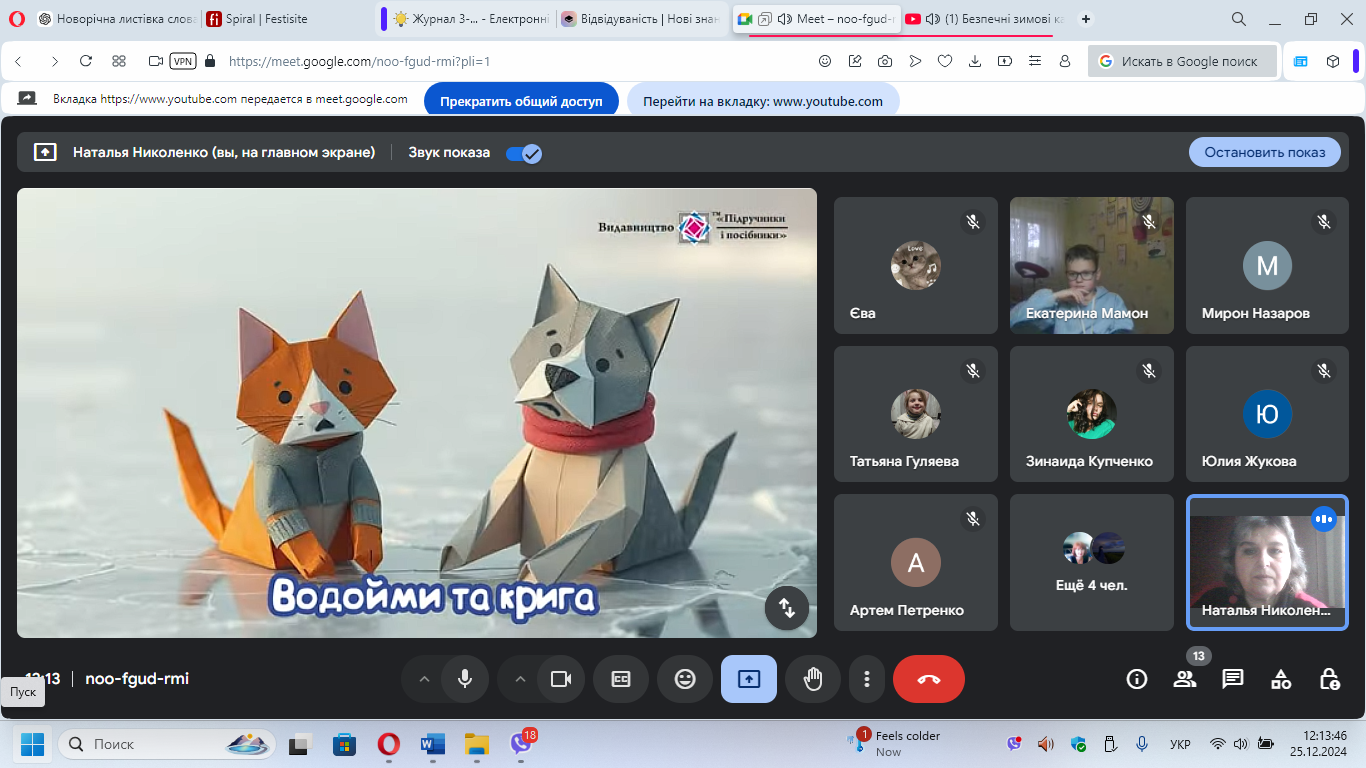Leave the call with the red hang-up button
The width and height of the screenshot is (1366, 768).
pos(929,679)
